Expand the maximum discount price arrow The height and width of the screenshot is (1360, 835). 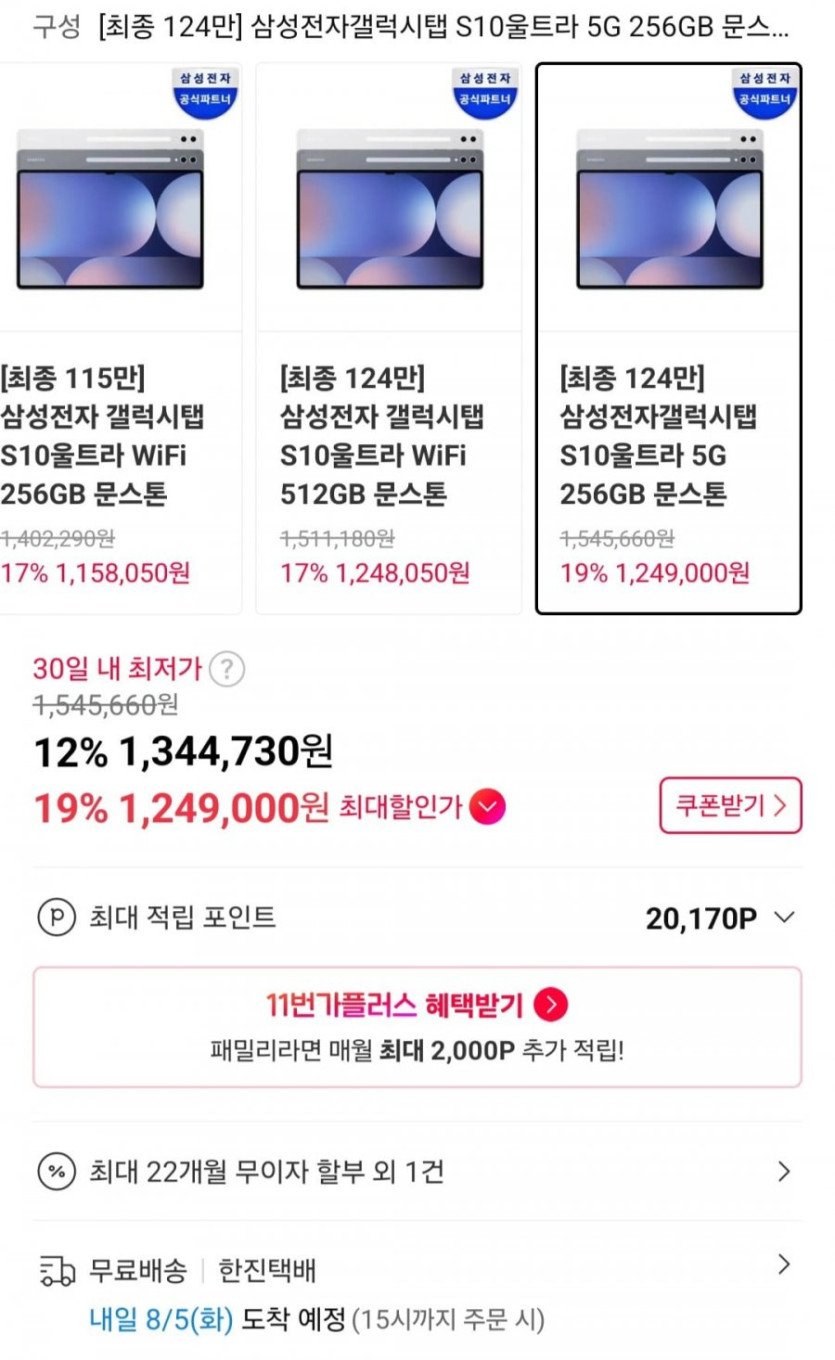[487, 806]
